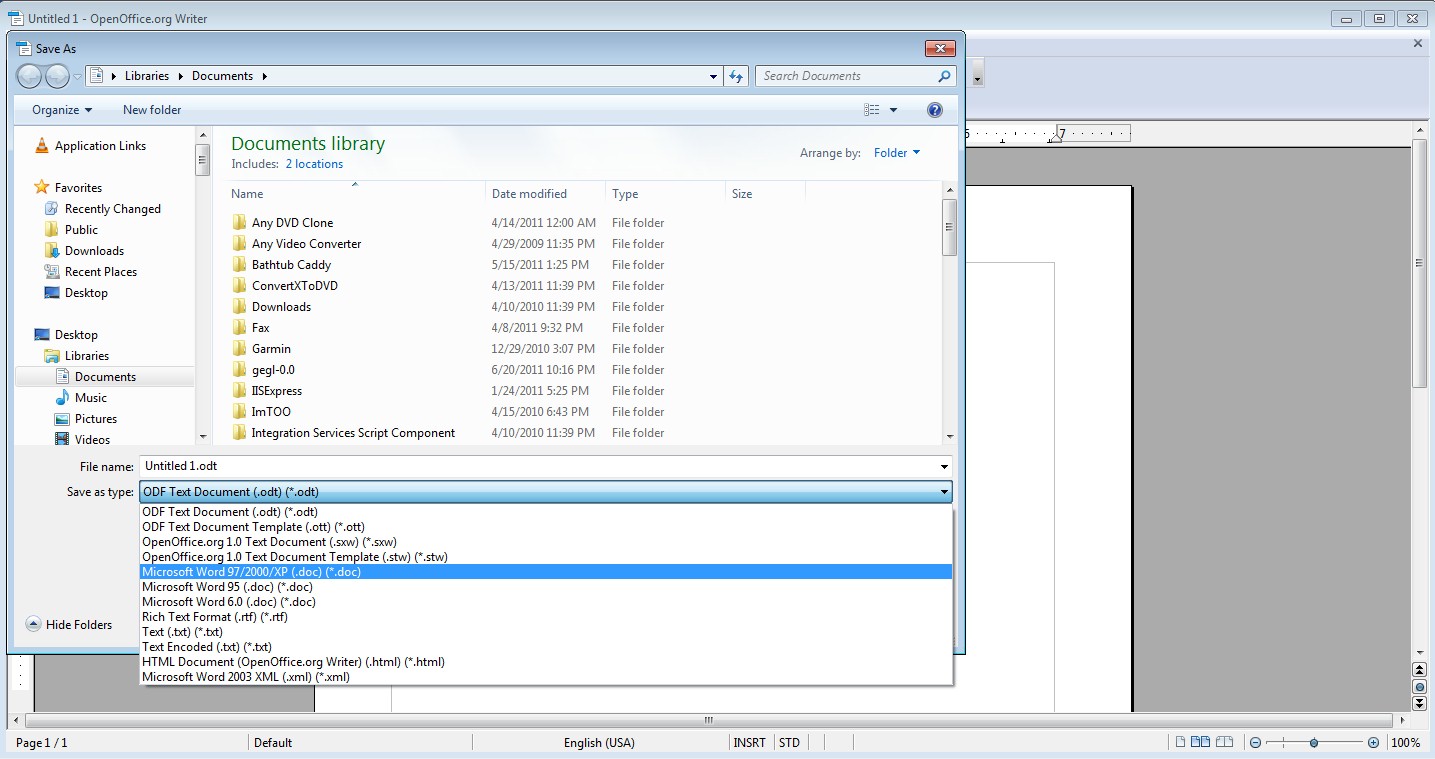Select ODF Text Document Template (.ott)
The width and height of the screenshot is (1435, 759).
(x=546, y=527)
